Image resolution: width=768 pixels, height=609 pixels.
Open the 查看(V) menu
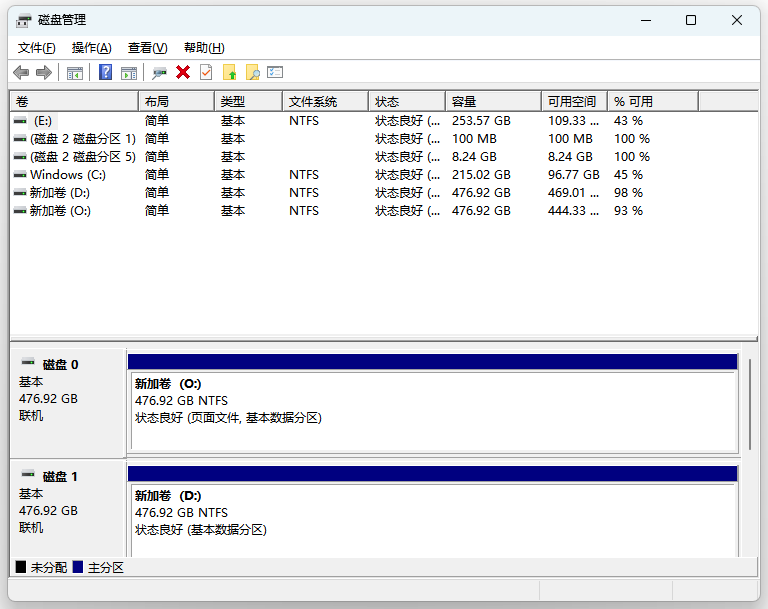(x=147, y=48)
